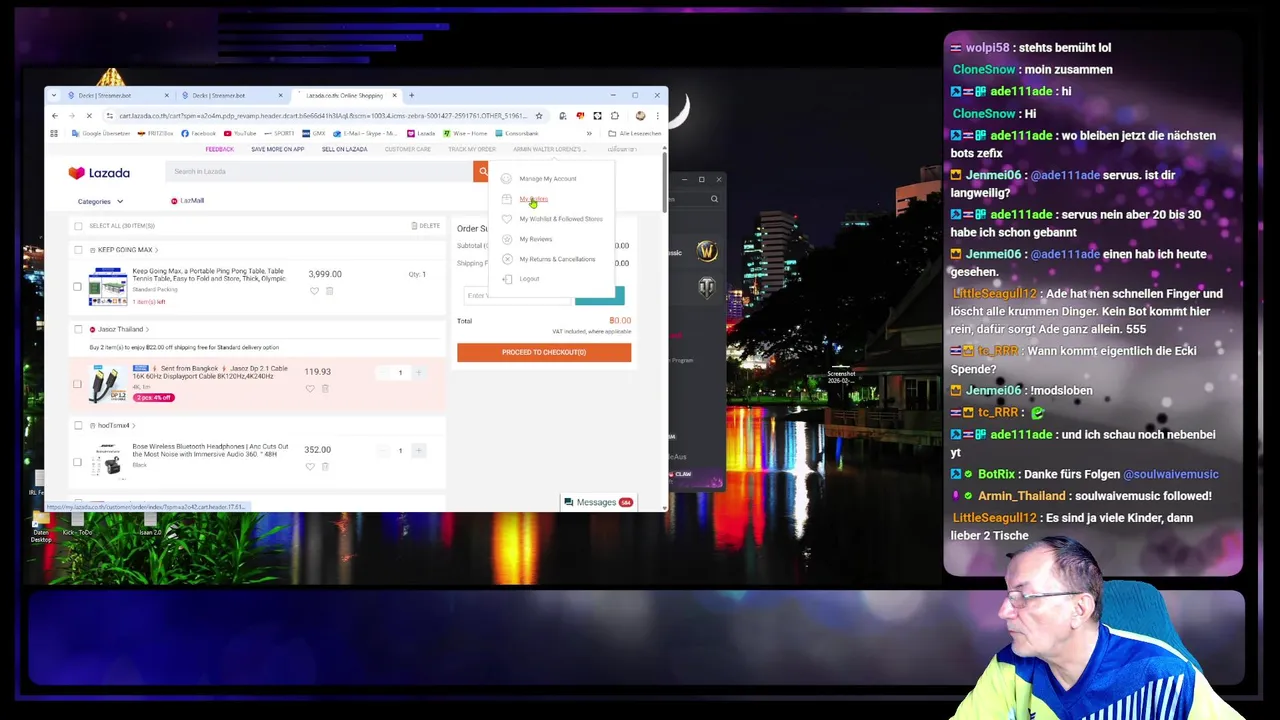The height and width of the screenshot is (720, 1280).
Task: Check the hodTsmx4 store checkbox
Action: (78, 425)
